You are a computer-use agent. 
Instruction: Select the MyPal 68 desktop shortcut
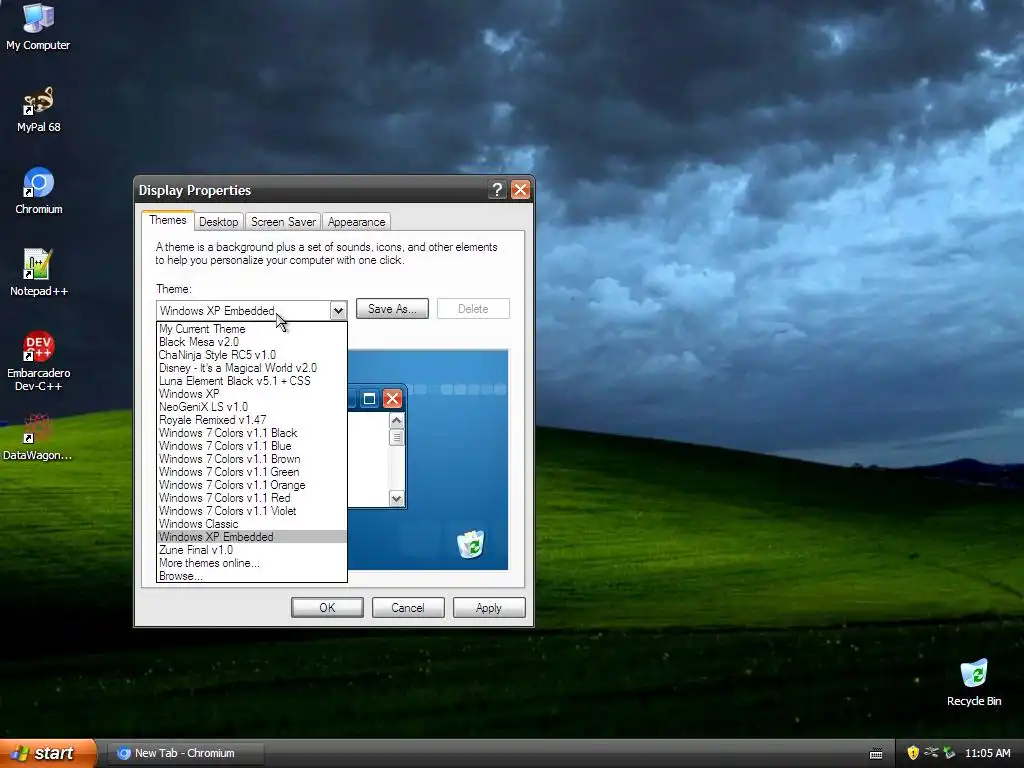(x=38, y=109)
